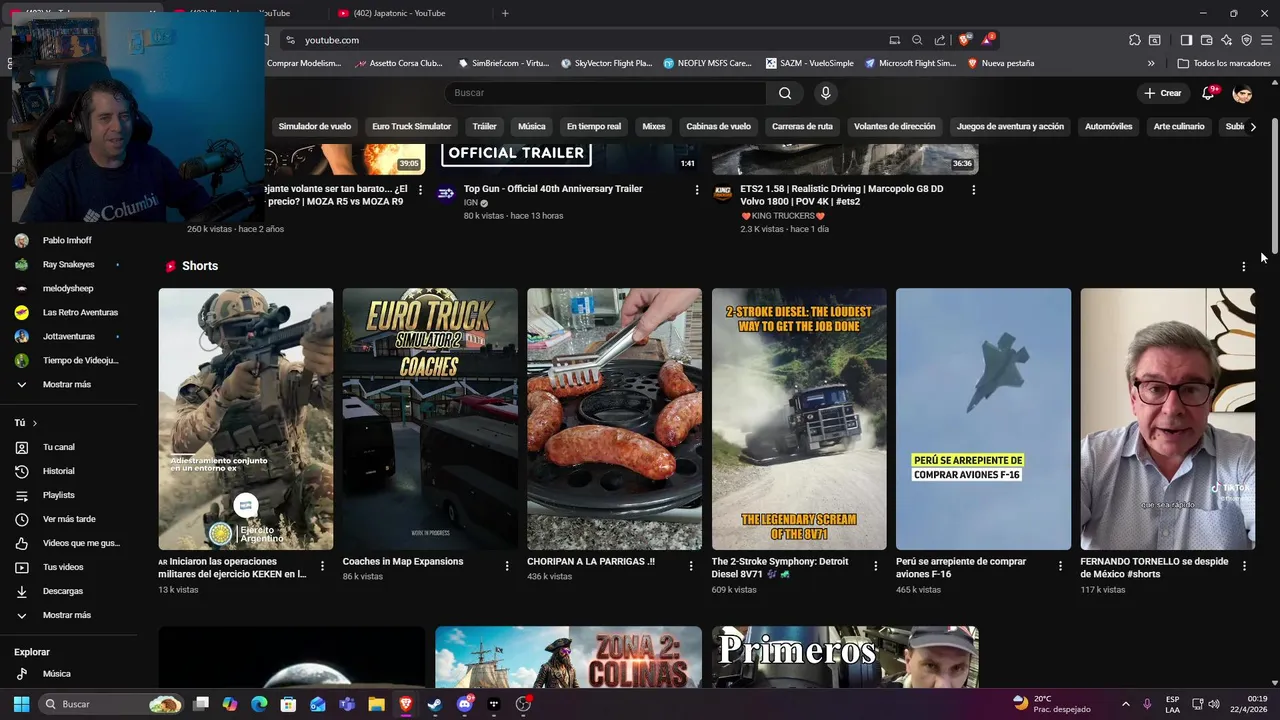This screenshot has width=1280, height=720.
Task: Click the YouTube search input field
Action: coord(605,93)
